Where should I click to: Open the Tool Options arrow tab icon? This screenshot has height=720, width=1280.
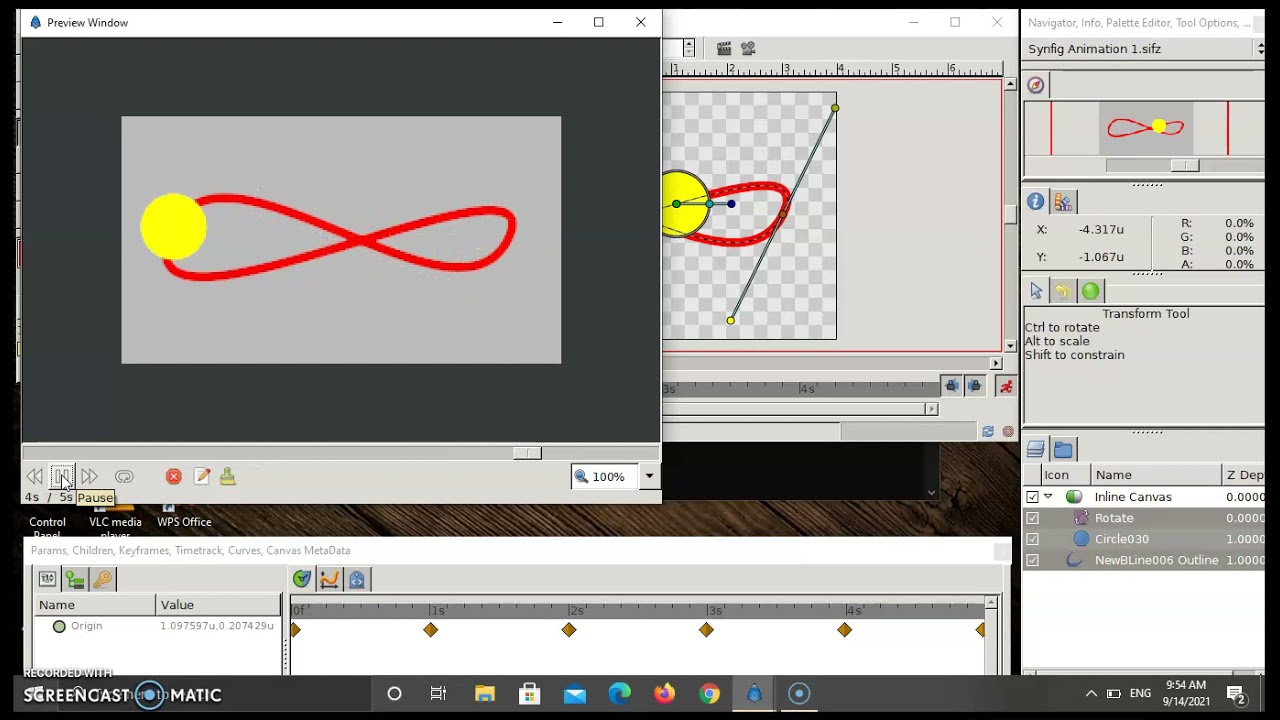[1036, 291]
